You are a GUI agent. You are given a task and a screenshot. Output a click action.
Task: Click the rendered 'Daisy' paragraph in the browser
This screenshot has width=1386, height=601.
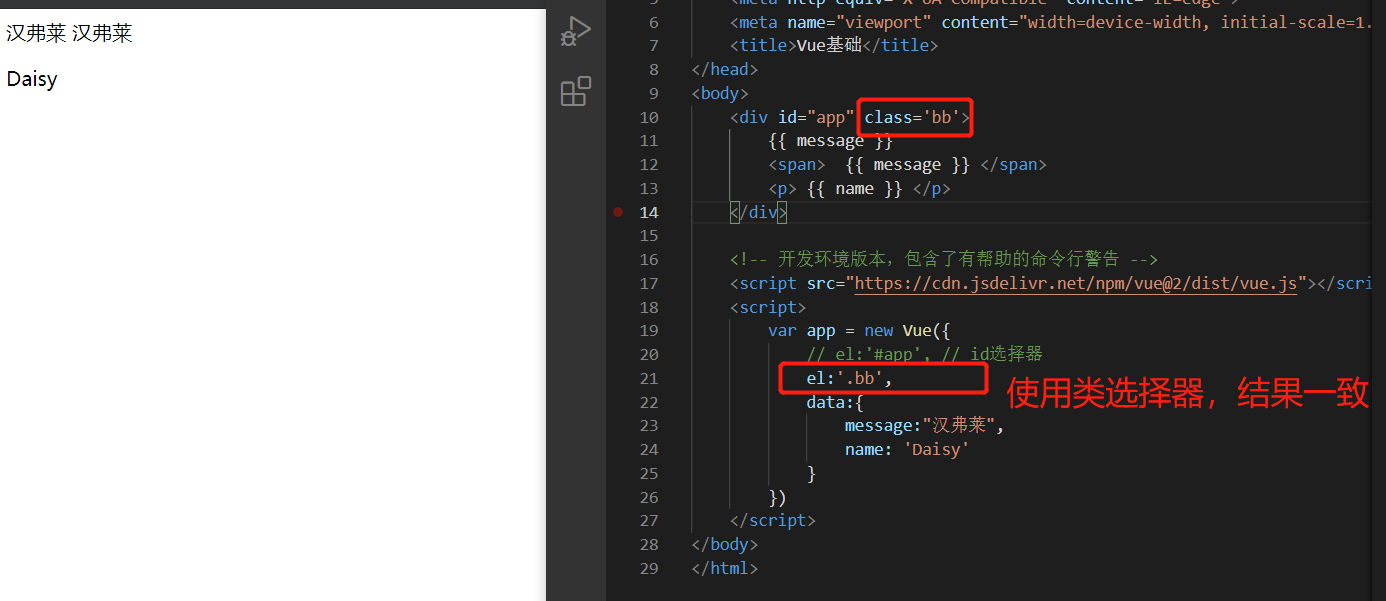tap(32, 79)
